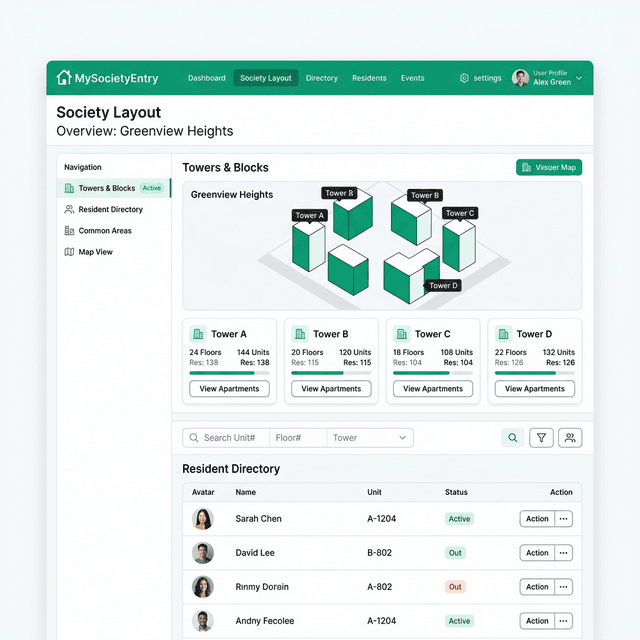The image size is (640, 640).
Task: Expand the Tower filter dropdown
Action: (370, 438)
